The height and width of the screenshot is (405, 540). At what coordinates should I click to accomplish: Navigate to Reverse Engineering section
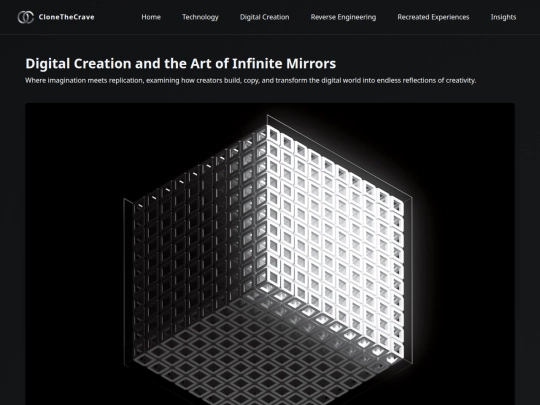343,17
